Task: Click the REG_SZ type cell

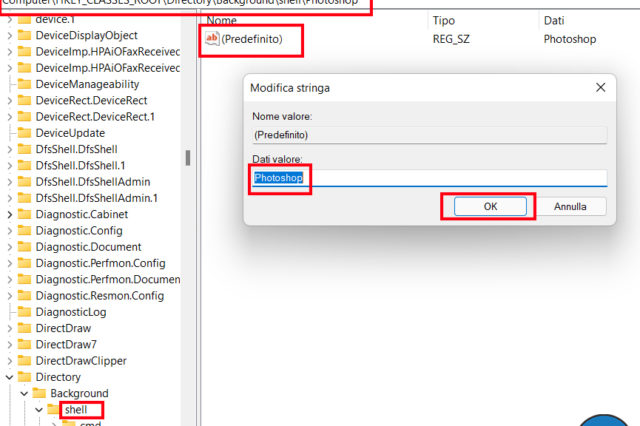Action: 451,39
